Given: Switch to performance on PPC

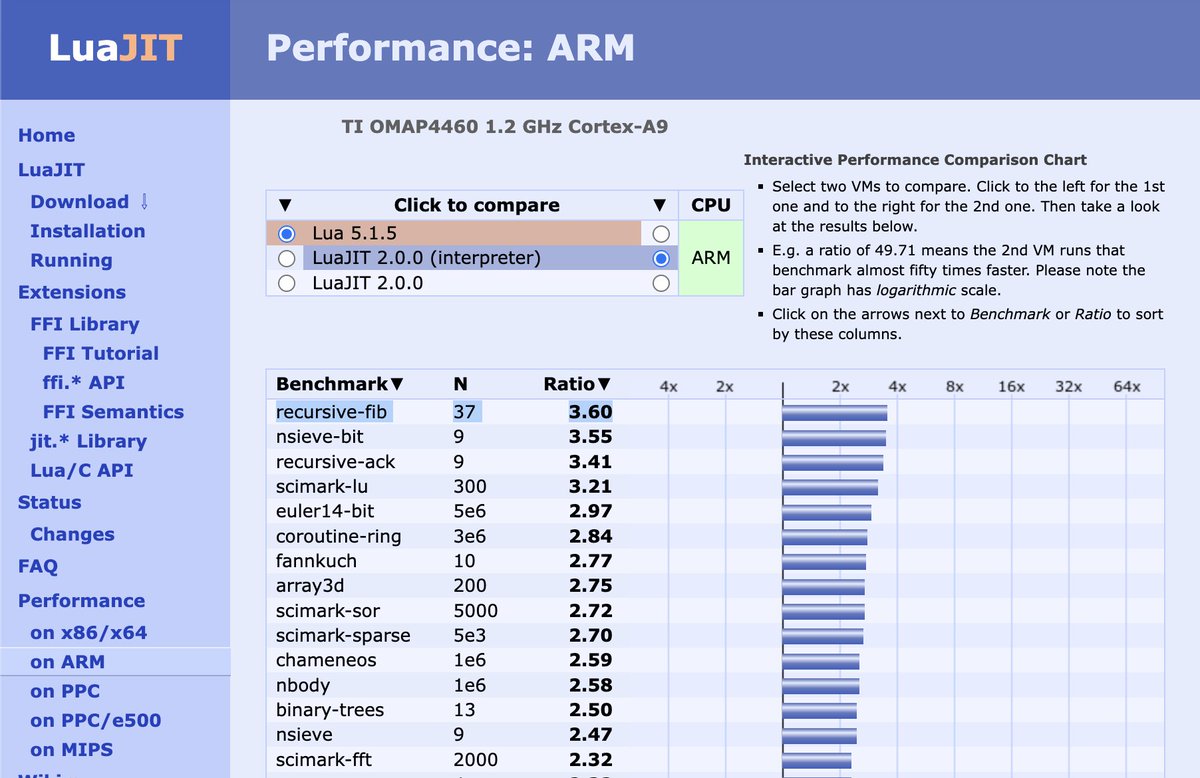Looking at the screenshot, I should 65,691.
